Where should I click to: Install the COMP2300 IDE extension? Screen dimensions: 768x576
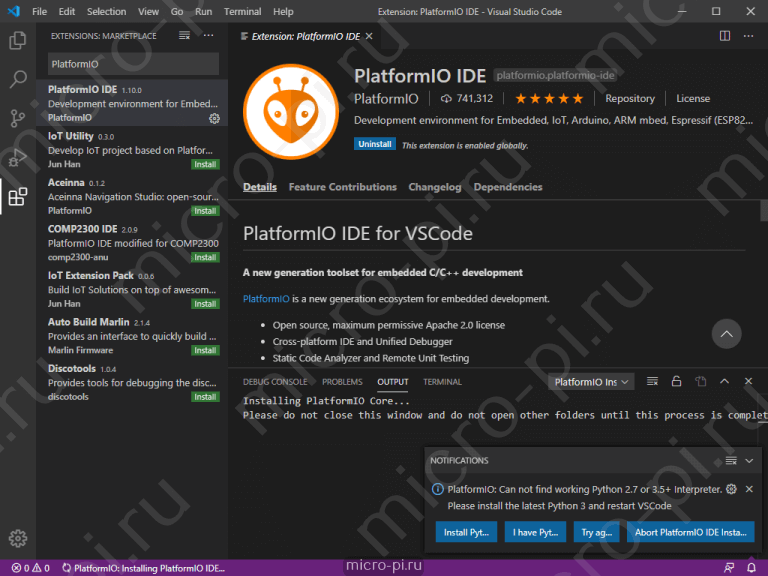(x=205, y=258)
